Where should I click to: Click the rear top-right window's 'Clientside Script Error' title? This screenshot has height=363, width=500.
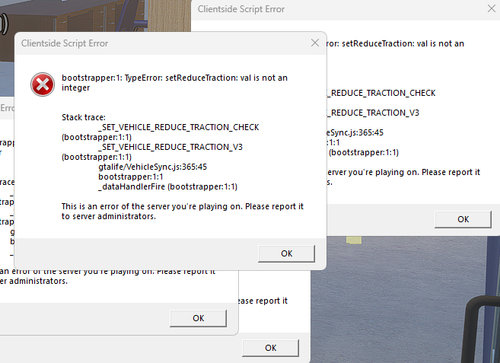(x=241, y=9)
